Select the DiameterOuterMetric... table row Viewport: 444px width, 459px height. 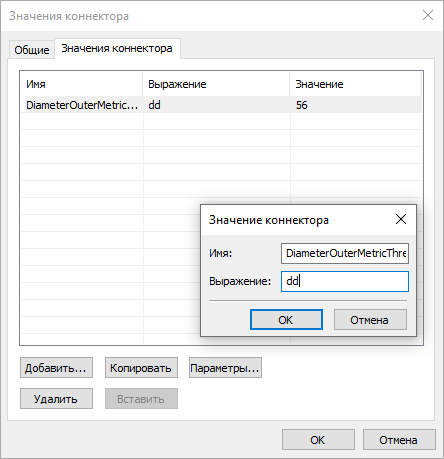[x=221, y=105]
